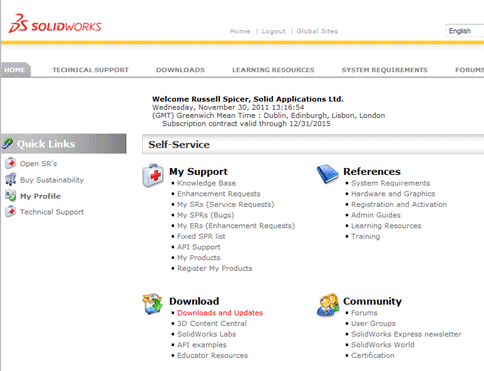Click the Home link in header

[x=240, y=31]
